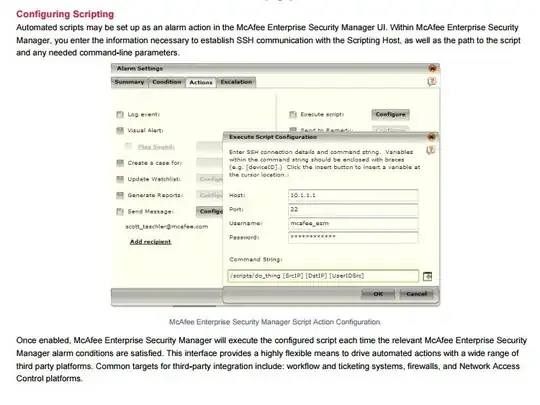Screen dimensions: 540x405
Task: Toggle the Log event checkbox
Action: click(x=120, y=114)
